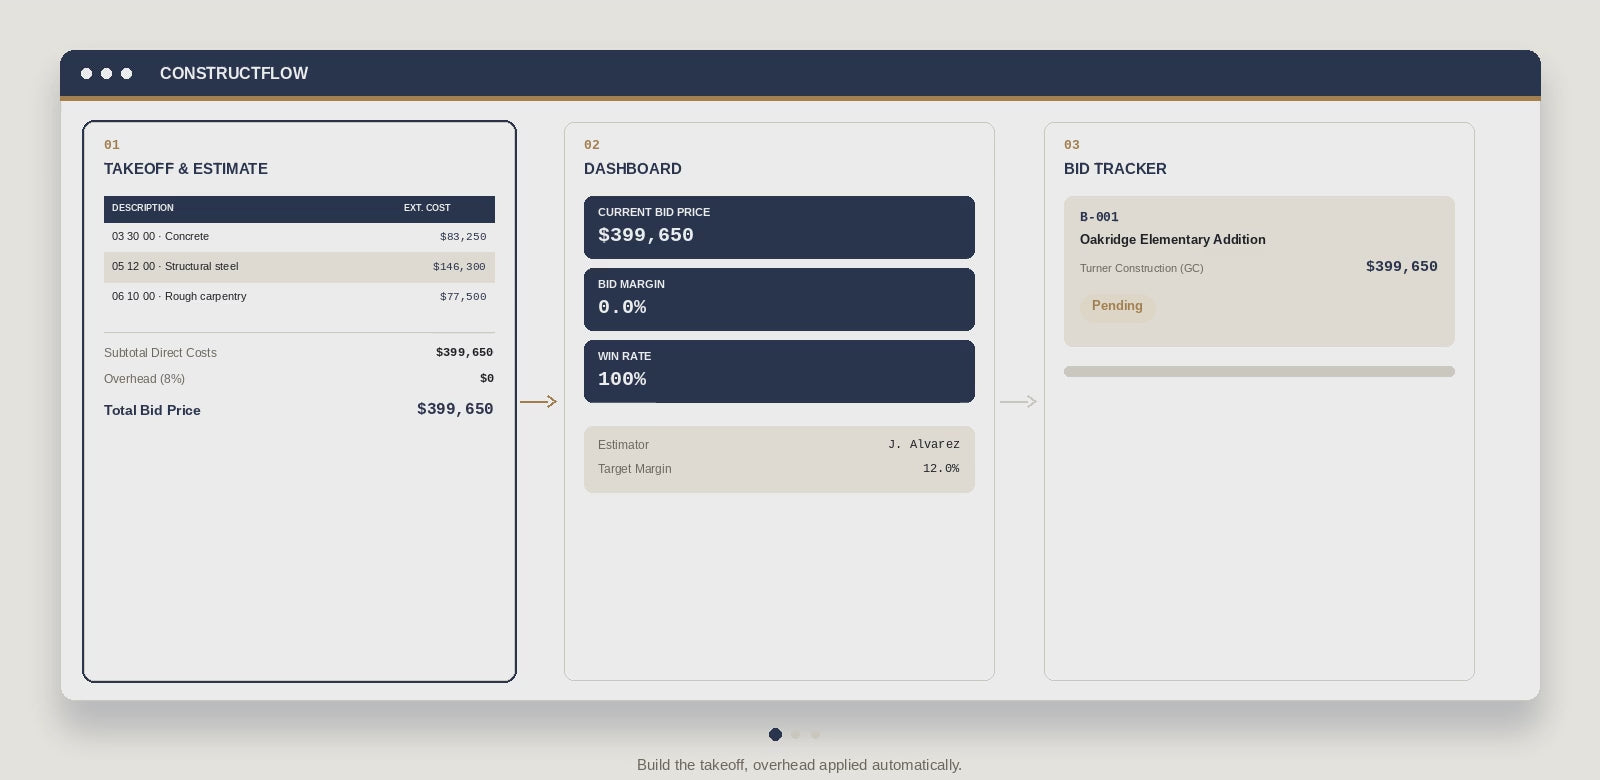The width and height of the screenshot is (1600, 780).
Task: Click the gray bar below the bid card
Action: pyautogui.click(x=1259, y=371)
